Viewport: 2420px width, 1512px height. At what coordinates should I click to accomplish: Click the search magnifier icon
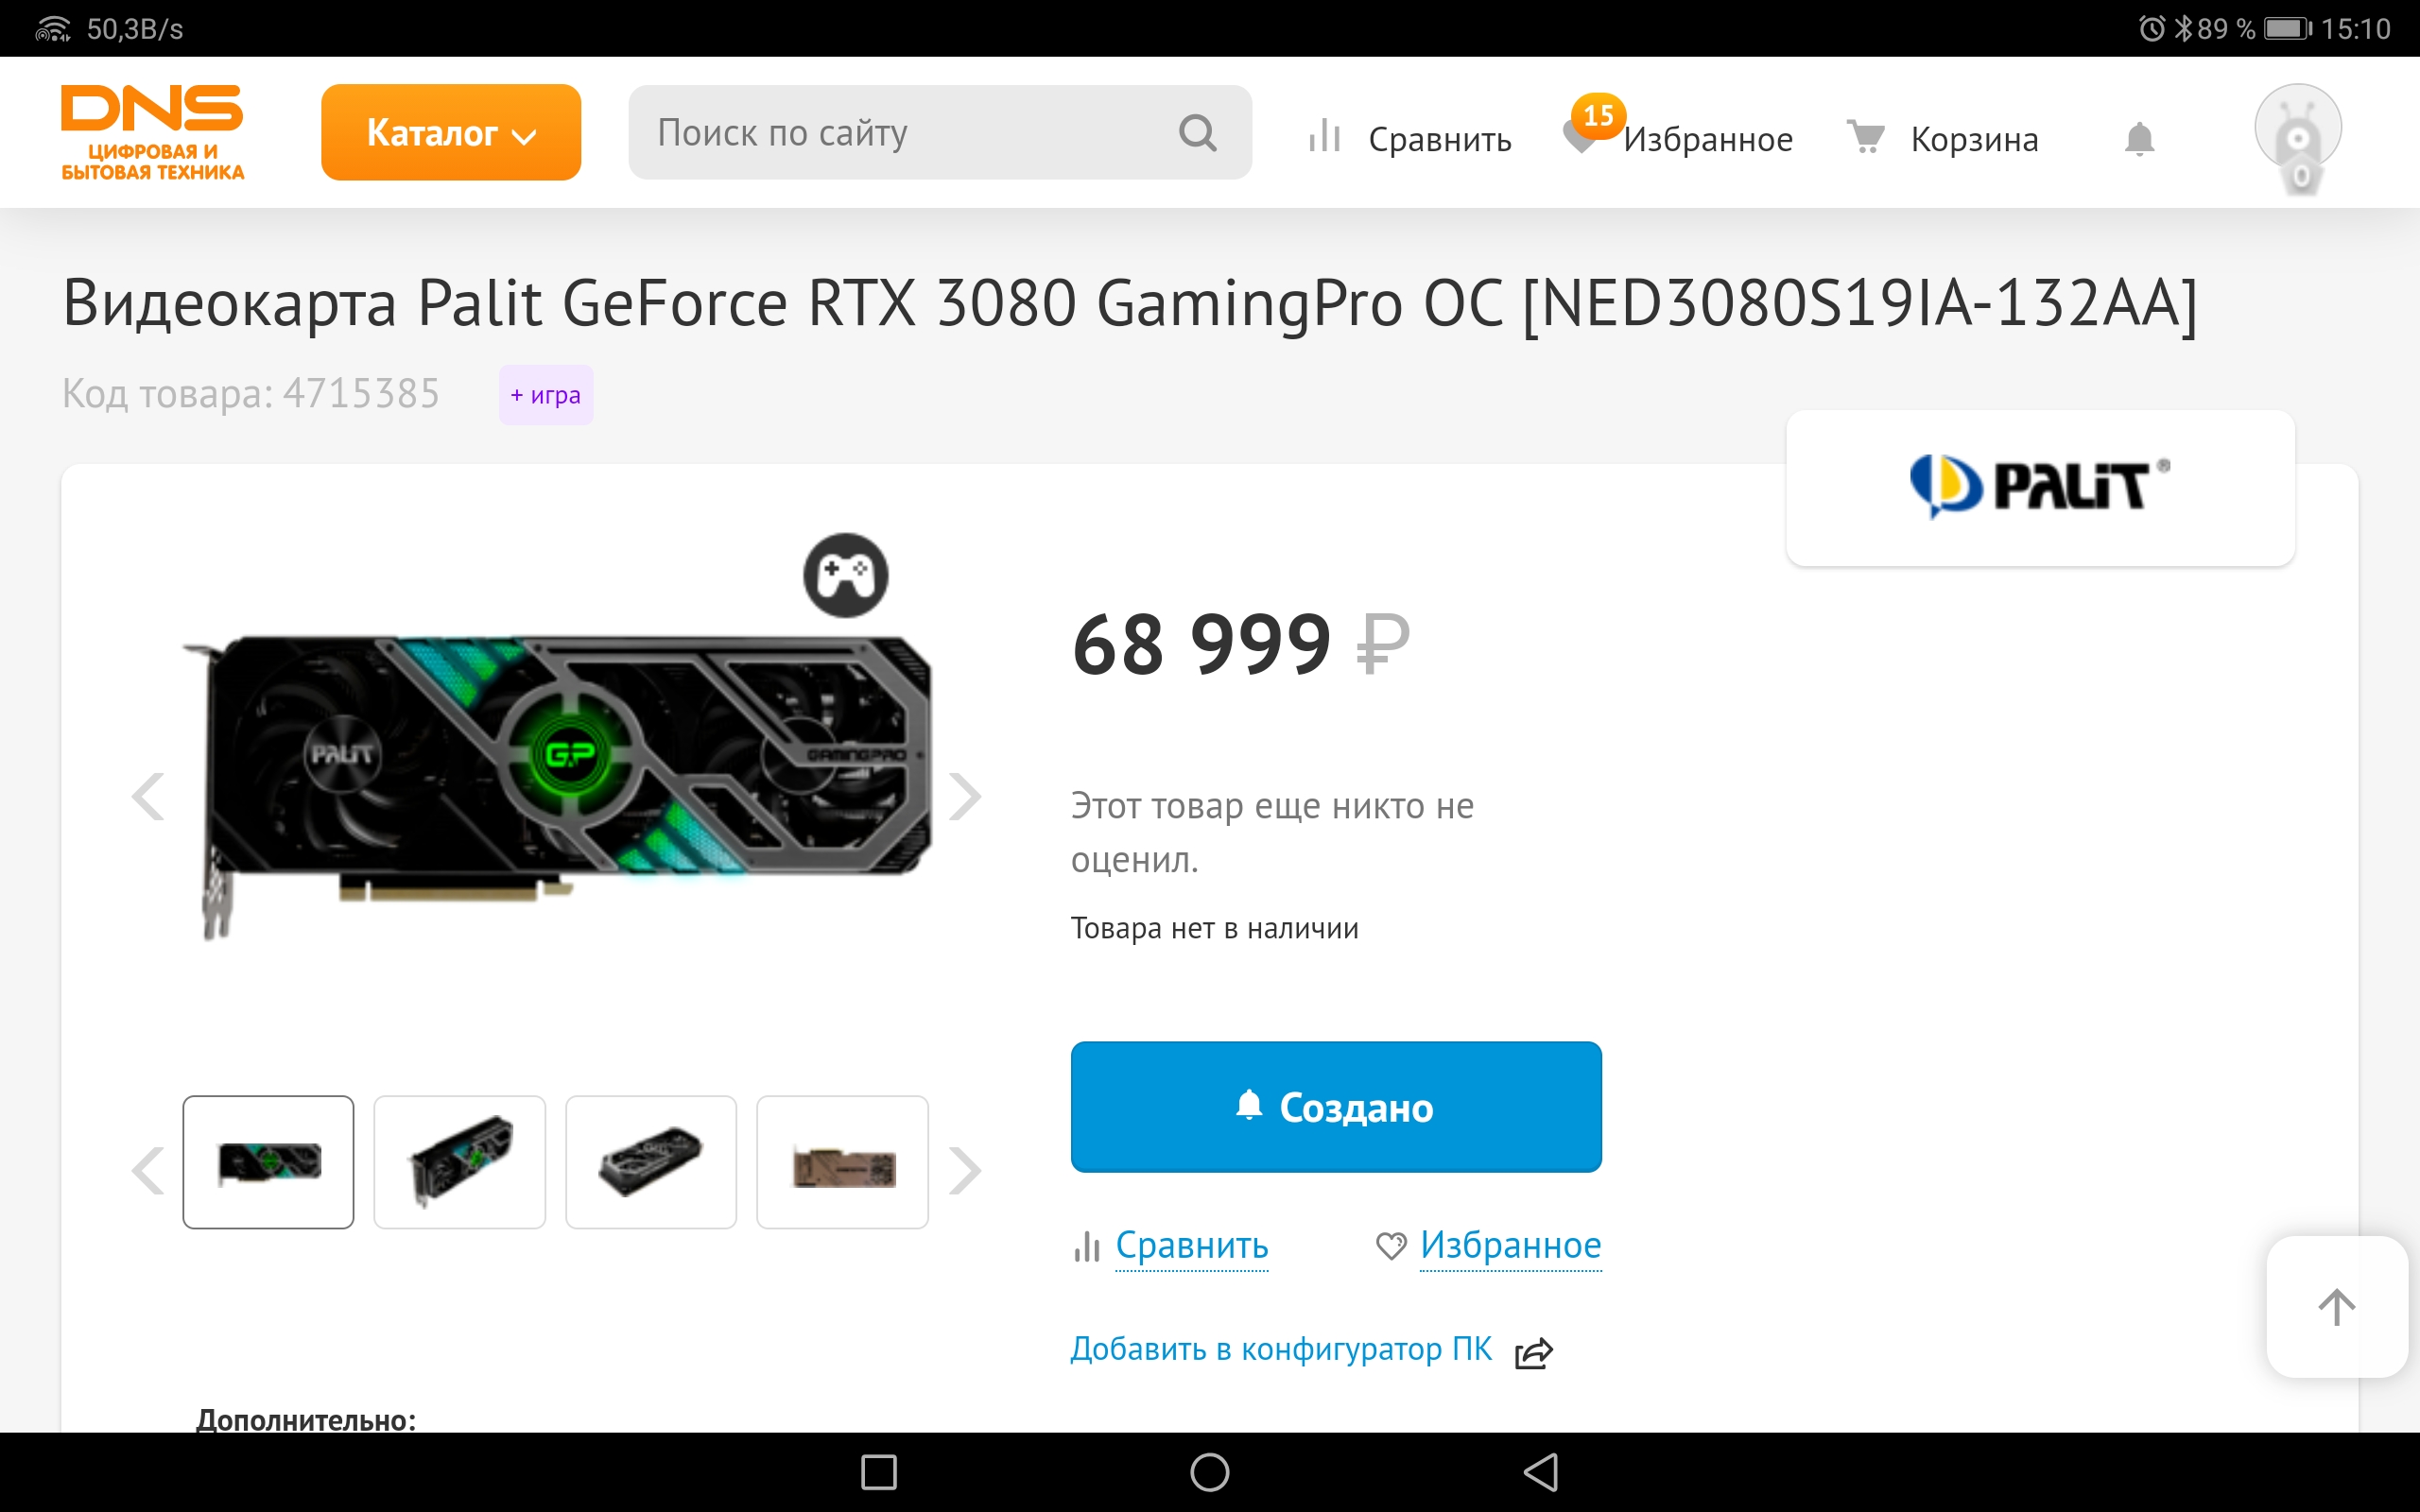click(x=1197, y=132)
